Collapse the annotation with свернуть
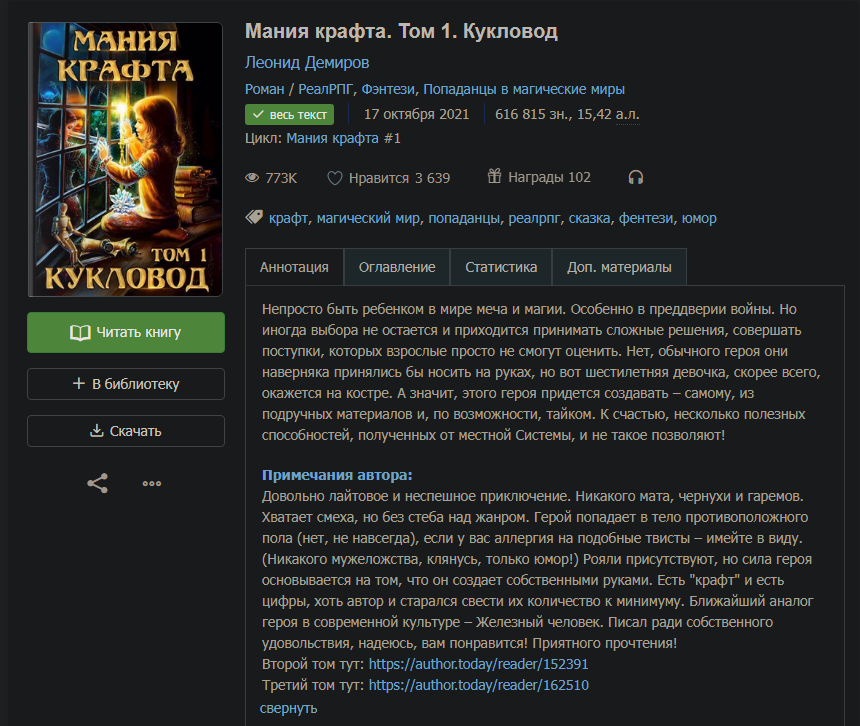 coord(288,708)
